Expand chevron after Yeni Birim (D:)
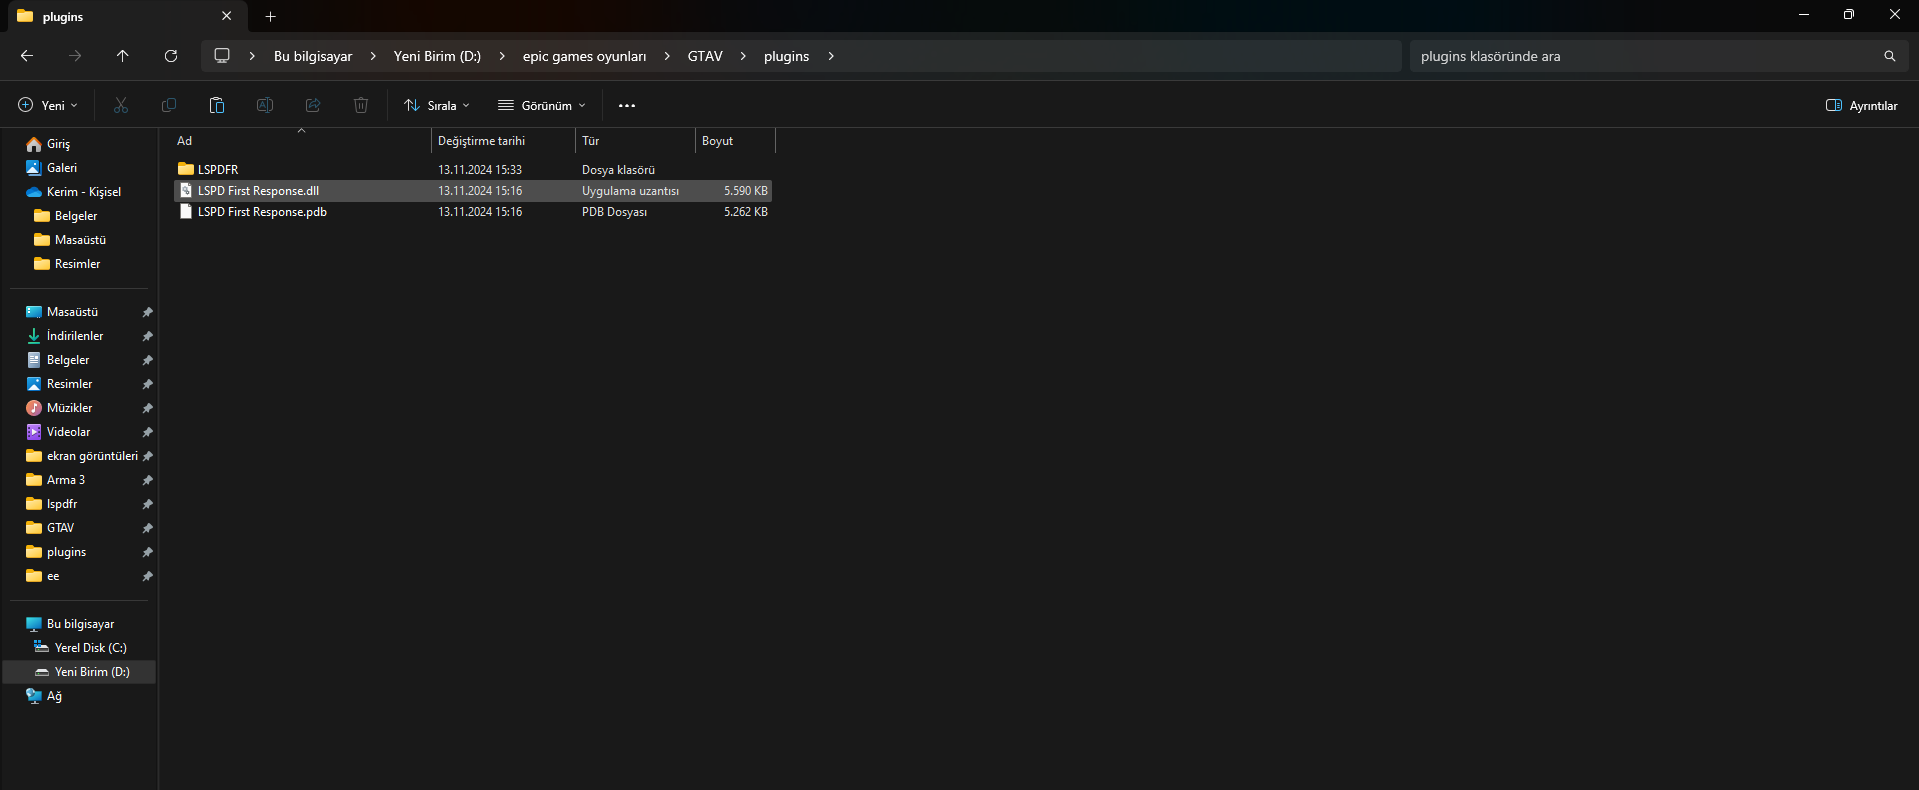 pyautogui.click(x=502, y=56)
